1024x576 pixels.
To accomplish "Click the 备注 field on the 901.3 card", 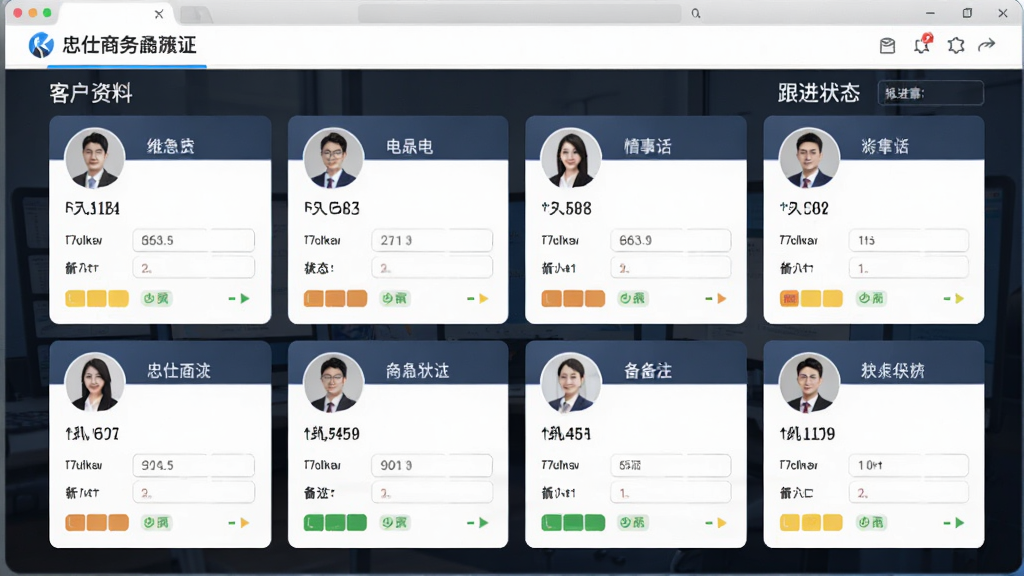I will pyautogui.click(x=432, y=492).
